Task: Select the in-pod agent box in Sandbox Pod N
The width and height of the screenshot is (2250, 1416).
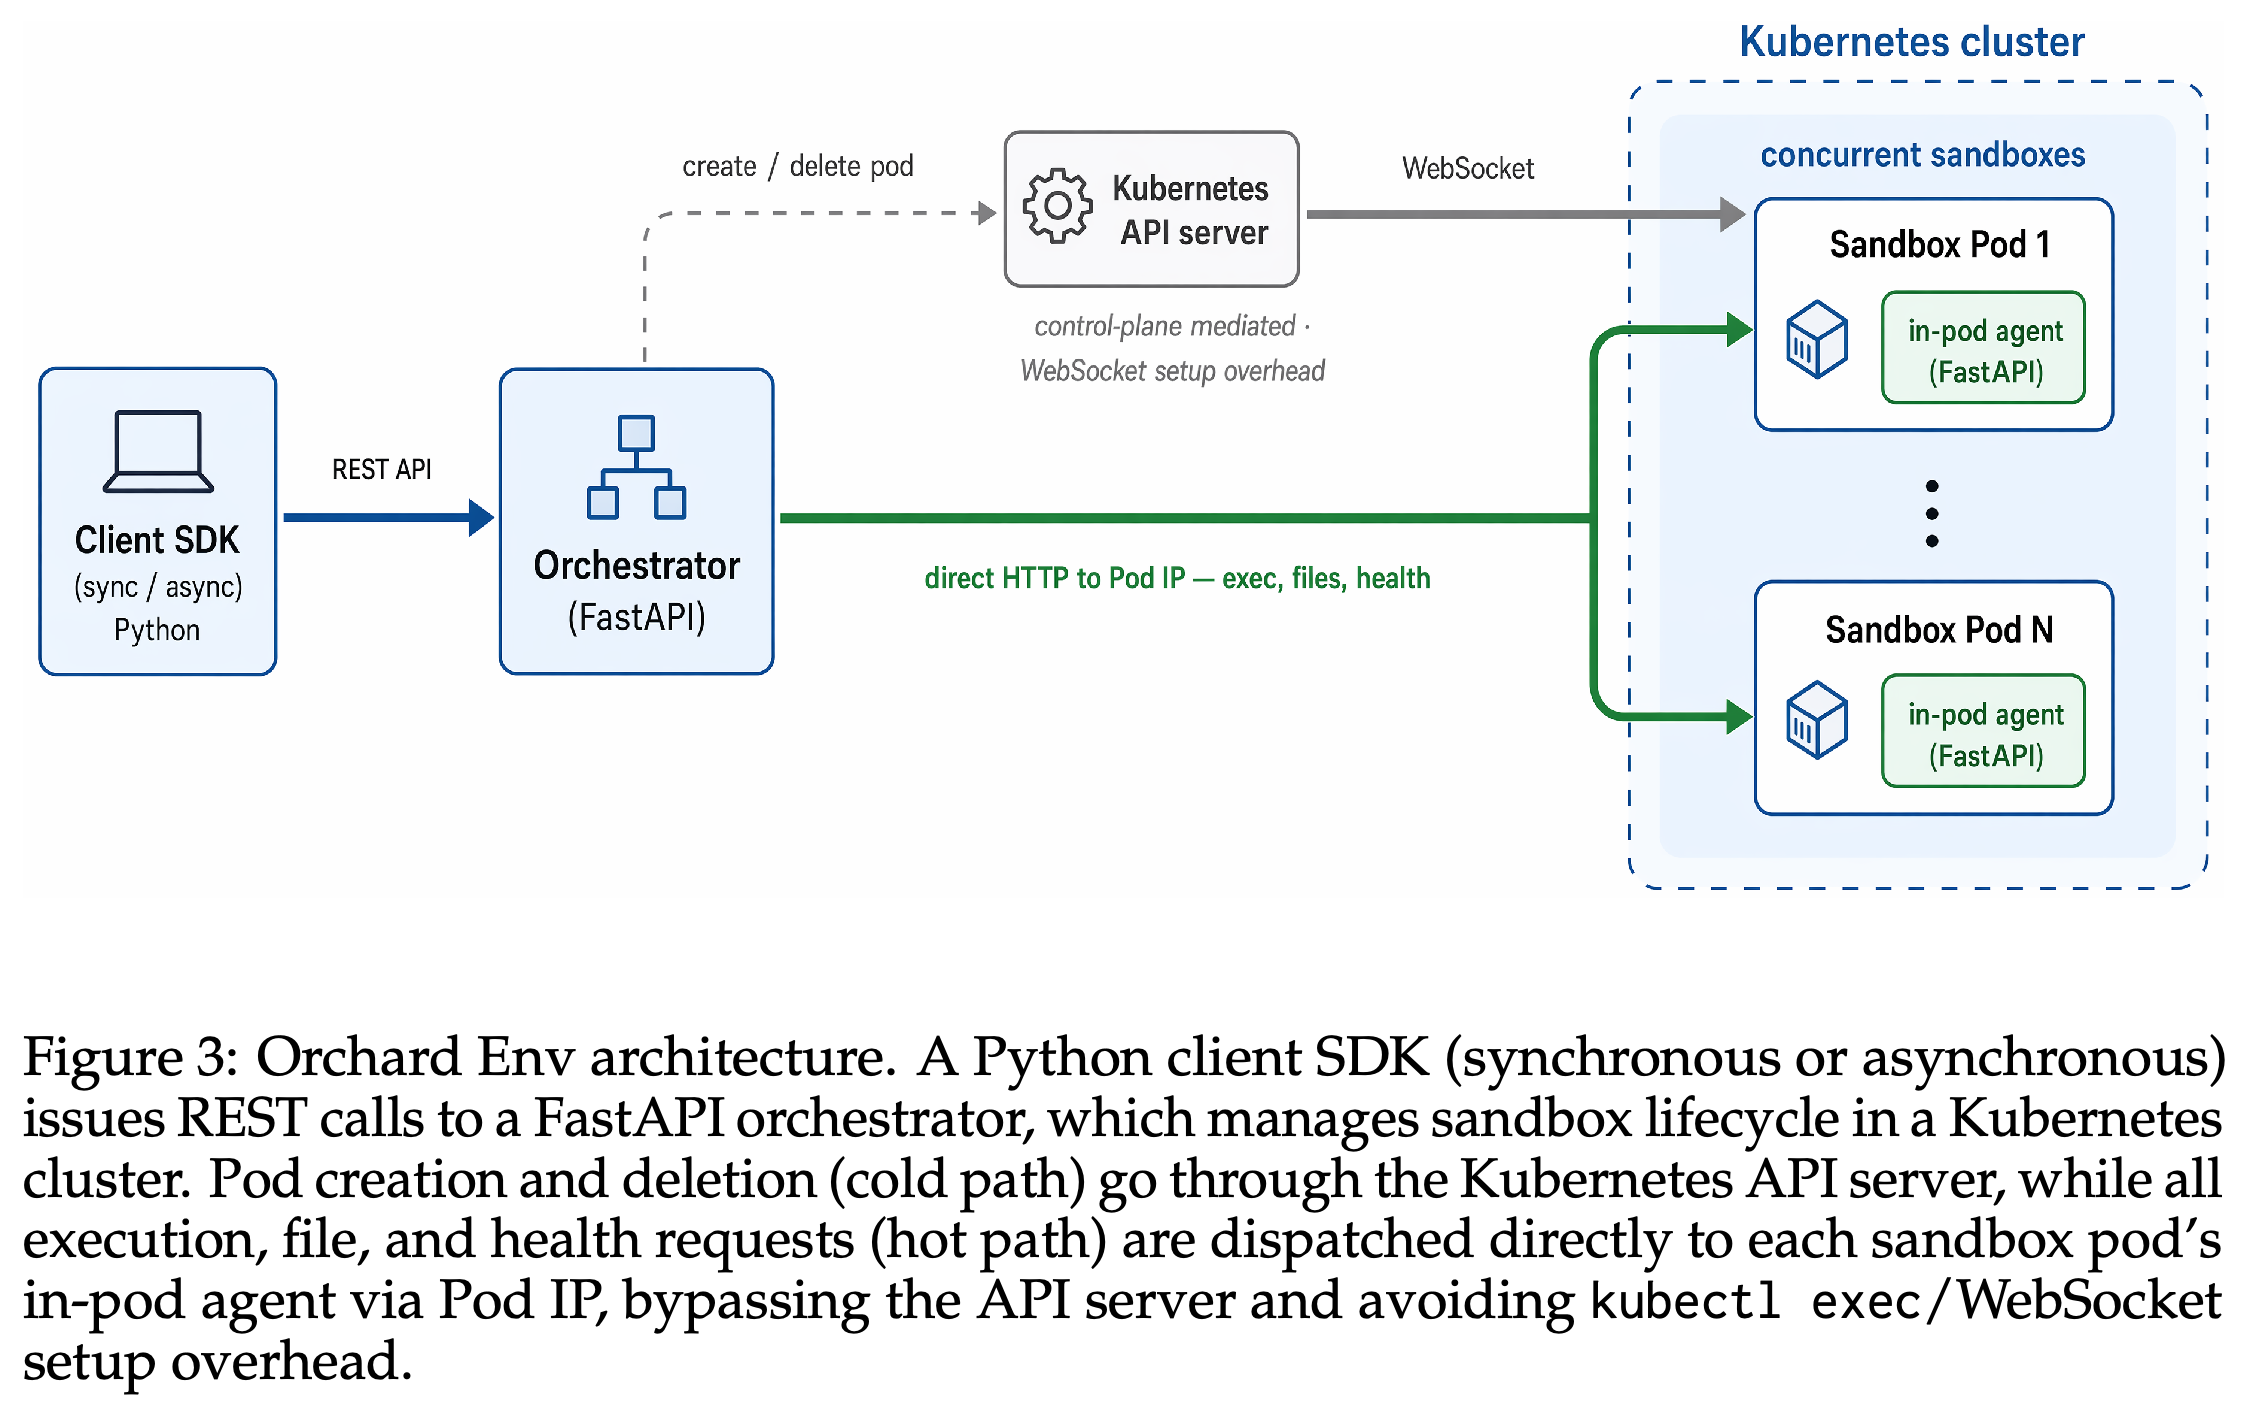Action: tap(1983, 731)
